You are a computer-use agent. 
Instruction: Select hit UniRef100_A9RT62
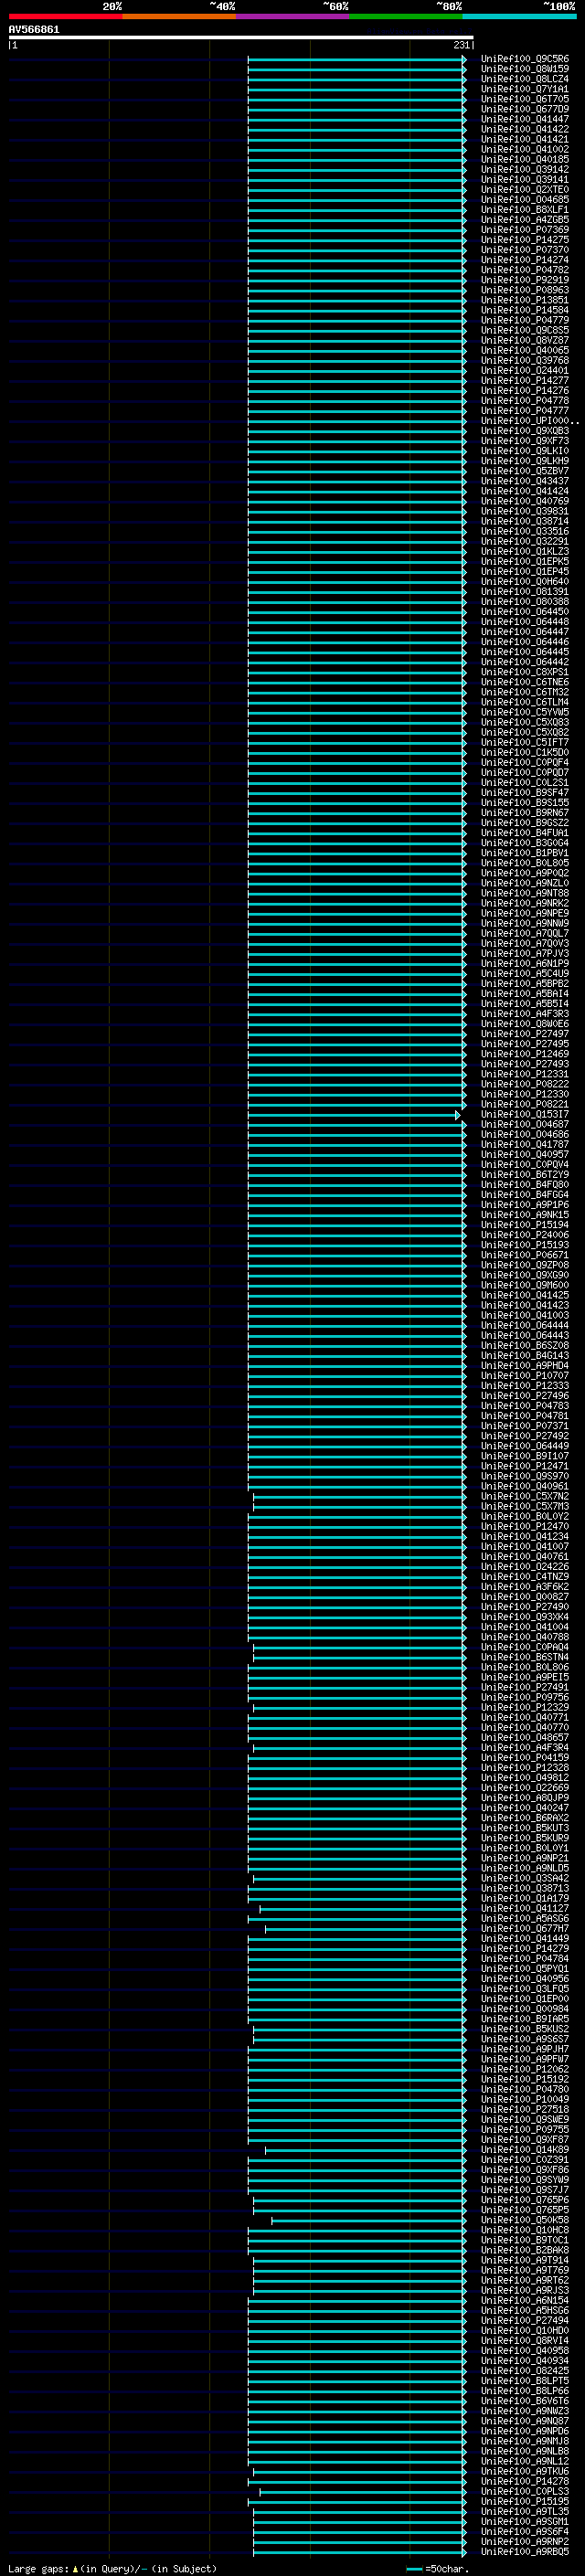524,2280
